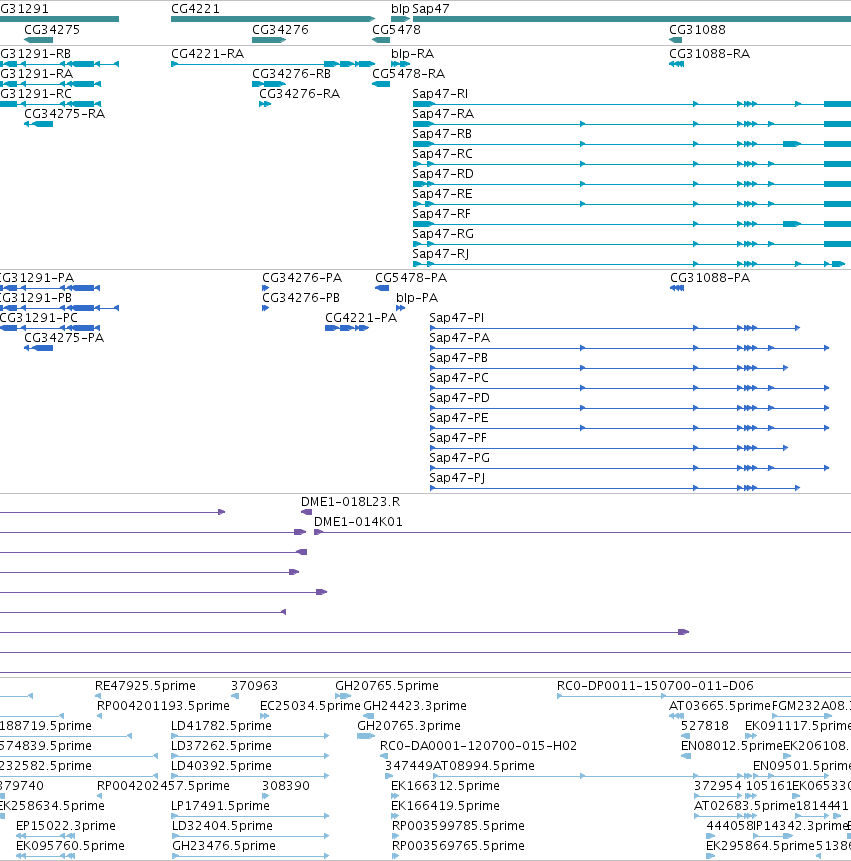
Task: Click the Sap47 gene label
Action: point(430,9)
